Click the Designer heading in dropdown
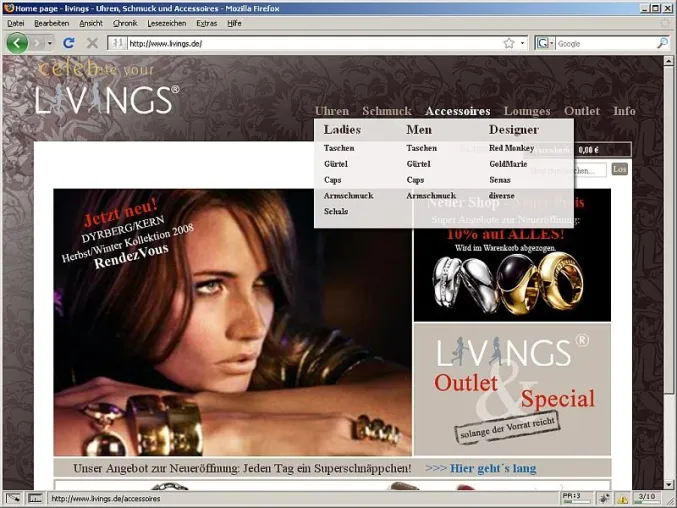 point(514,130)
